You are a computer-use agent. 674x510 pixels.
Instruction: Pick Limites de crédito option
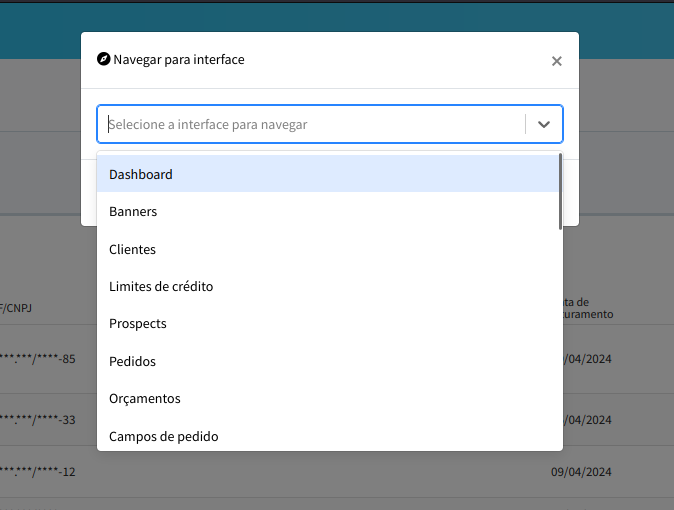[x=328, y=286]
